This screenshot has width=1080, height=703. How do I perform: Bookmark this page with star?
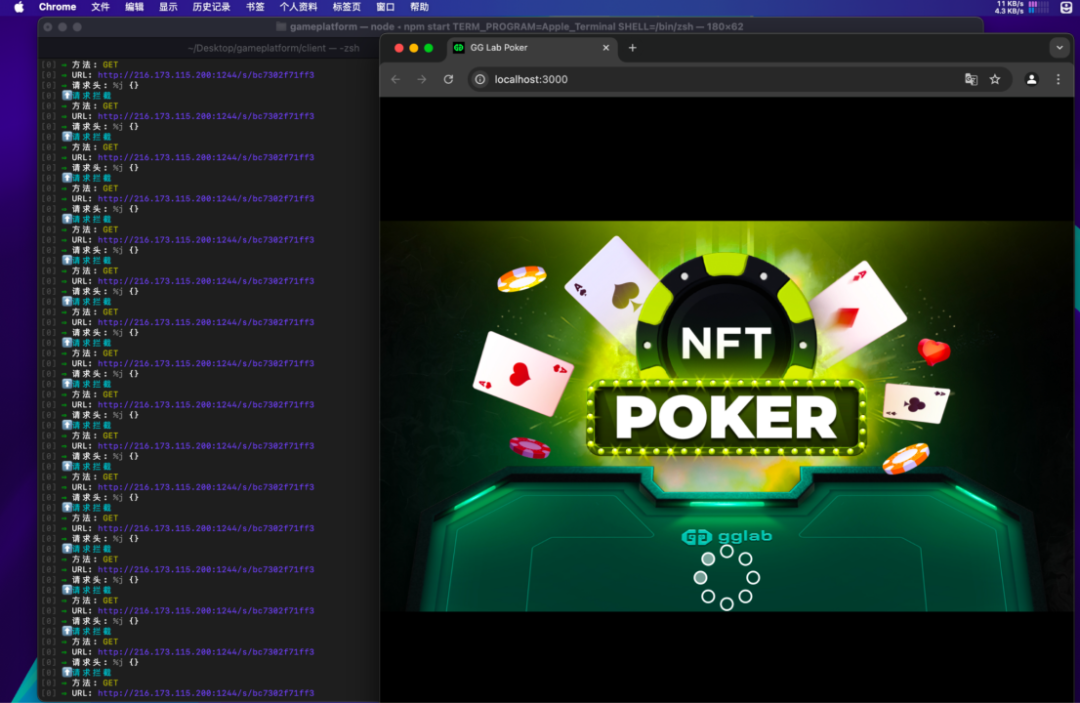click(x=995, y=79)
